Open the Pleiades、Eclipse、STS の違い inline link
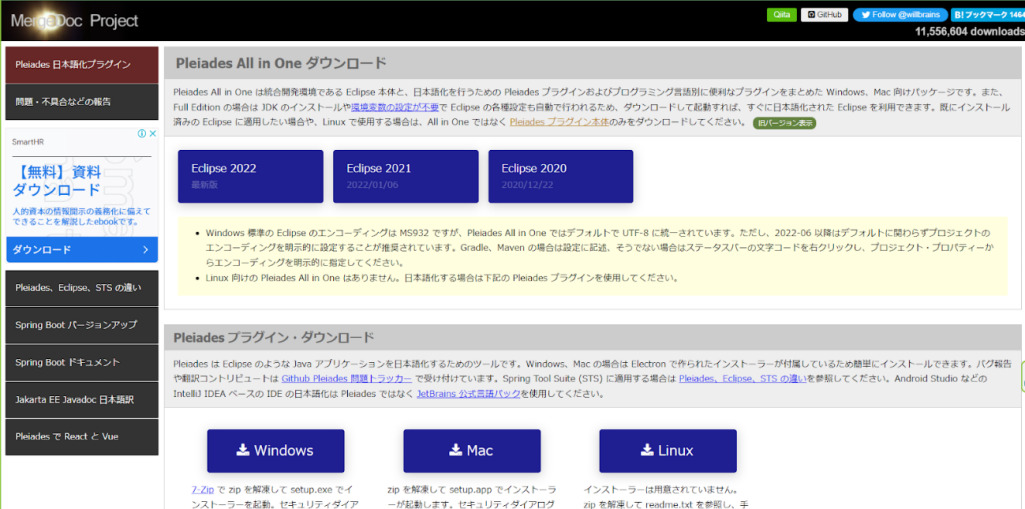Screen dimensions: 1025x509 point(743,378)
